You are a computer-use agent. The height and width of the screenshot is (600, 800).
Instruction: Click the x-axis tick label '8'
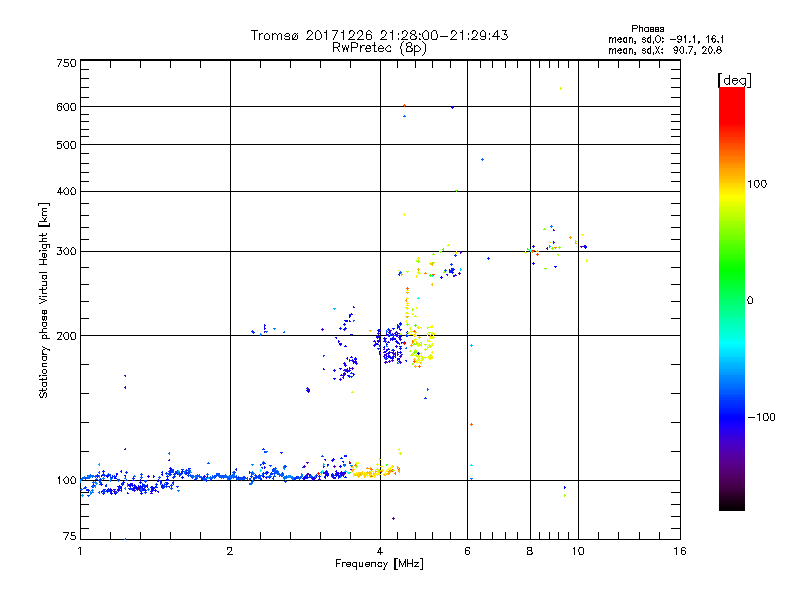click(530, 551)
